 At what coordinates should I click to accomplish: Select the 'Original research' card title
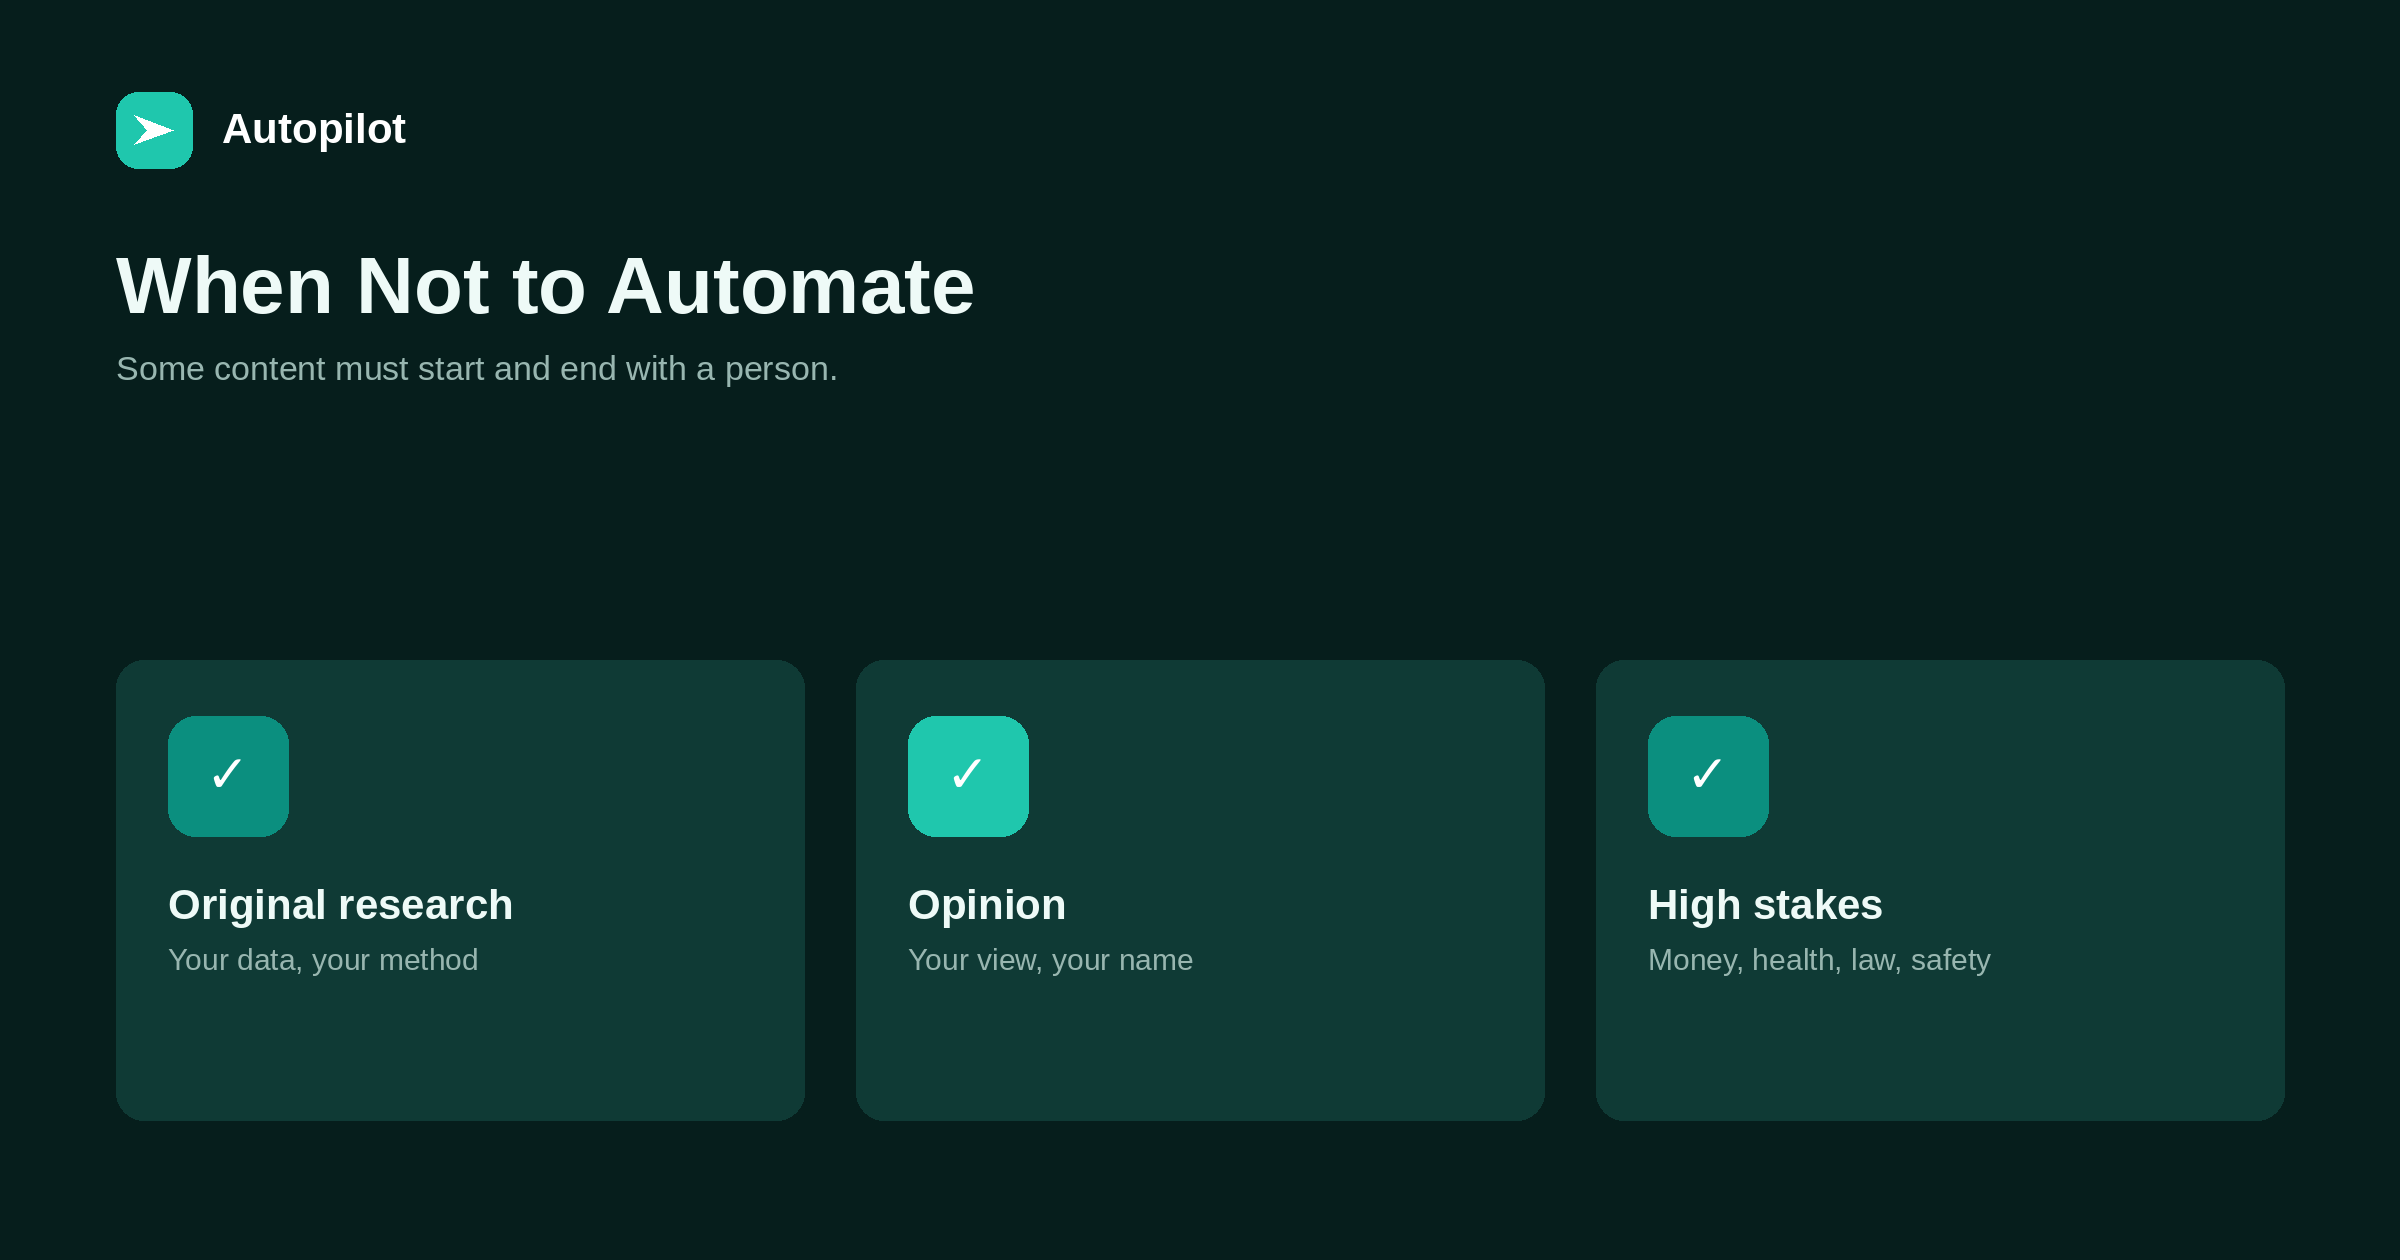click(x=340, y=905)
